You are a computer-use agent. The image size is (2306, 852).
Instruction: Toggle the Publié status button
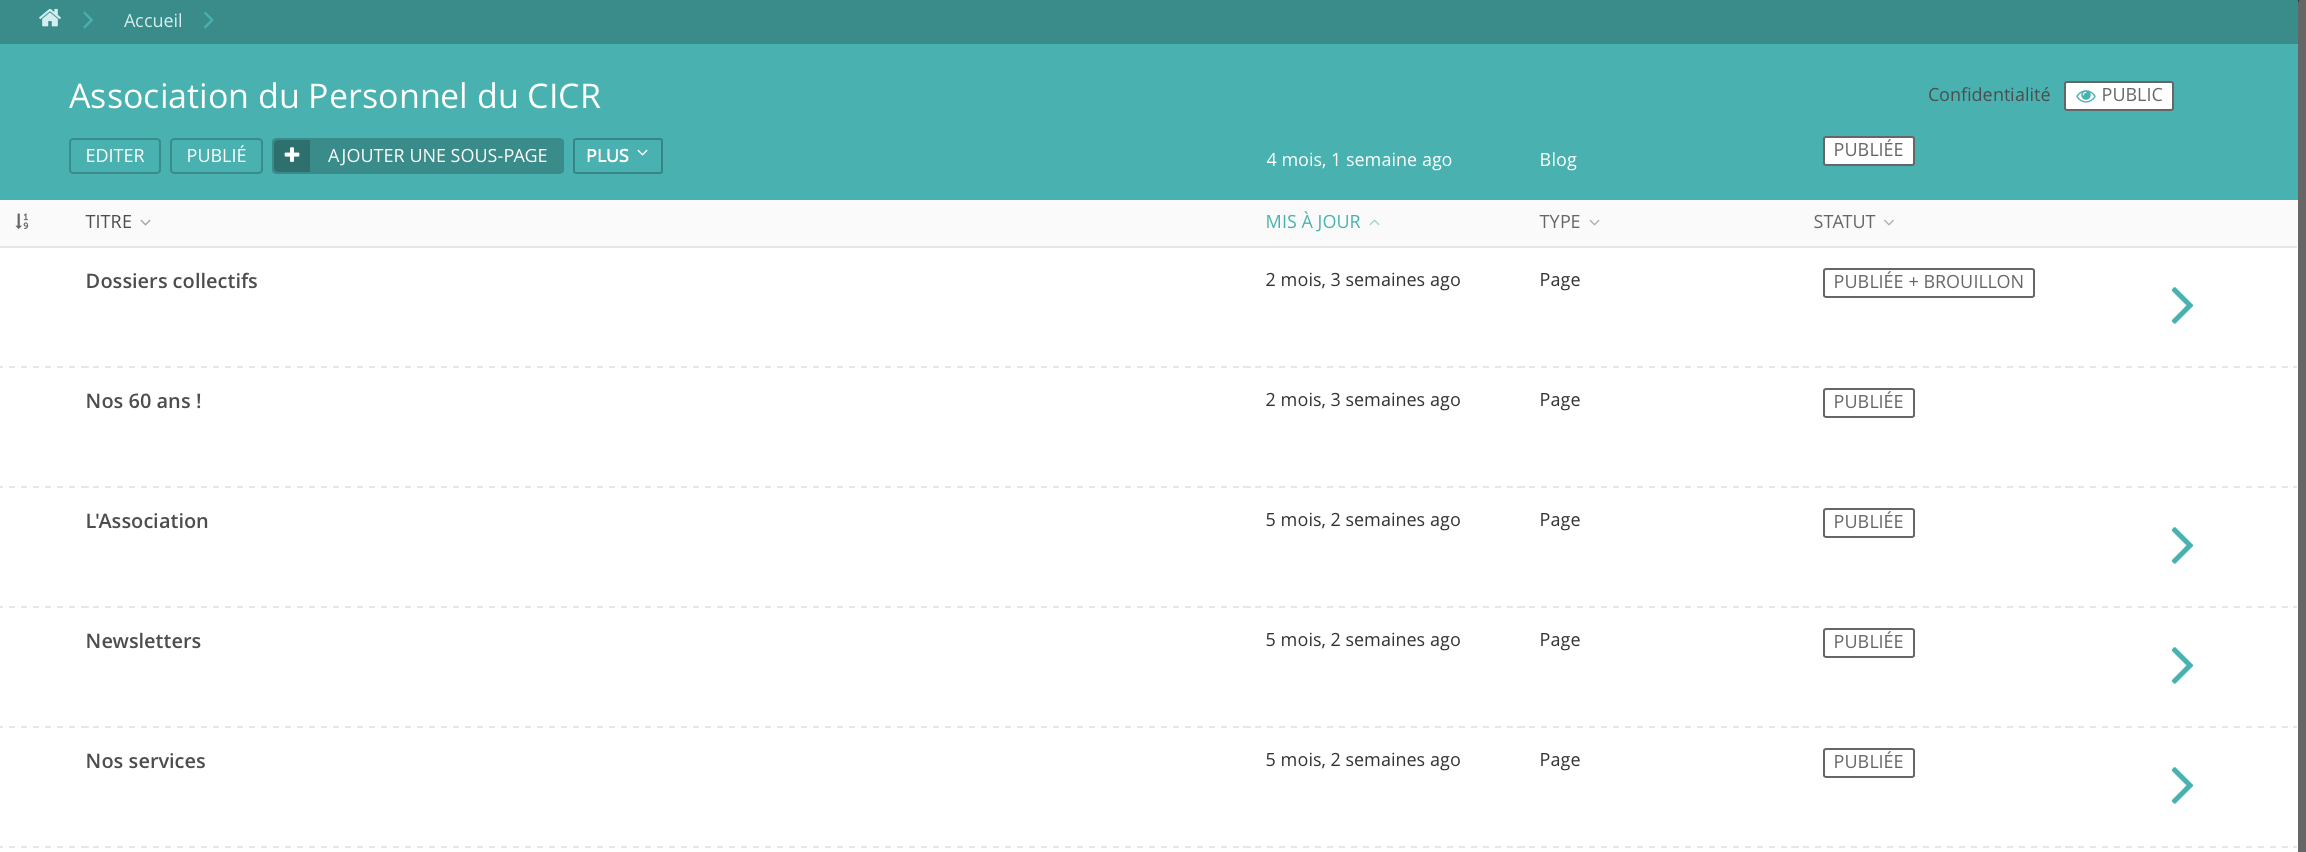tap(216, 155)
